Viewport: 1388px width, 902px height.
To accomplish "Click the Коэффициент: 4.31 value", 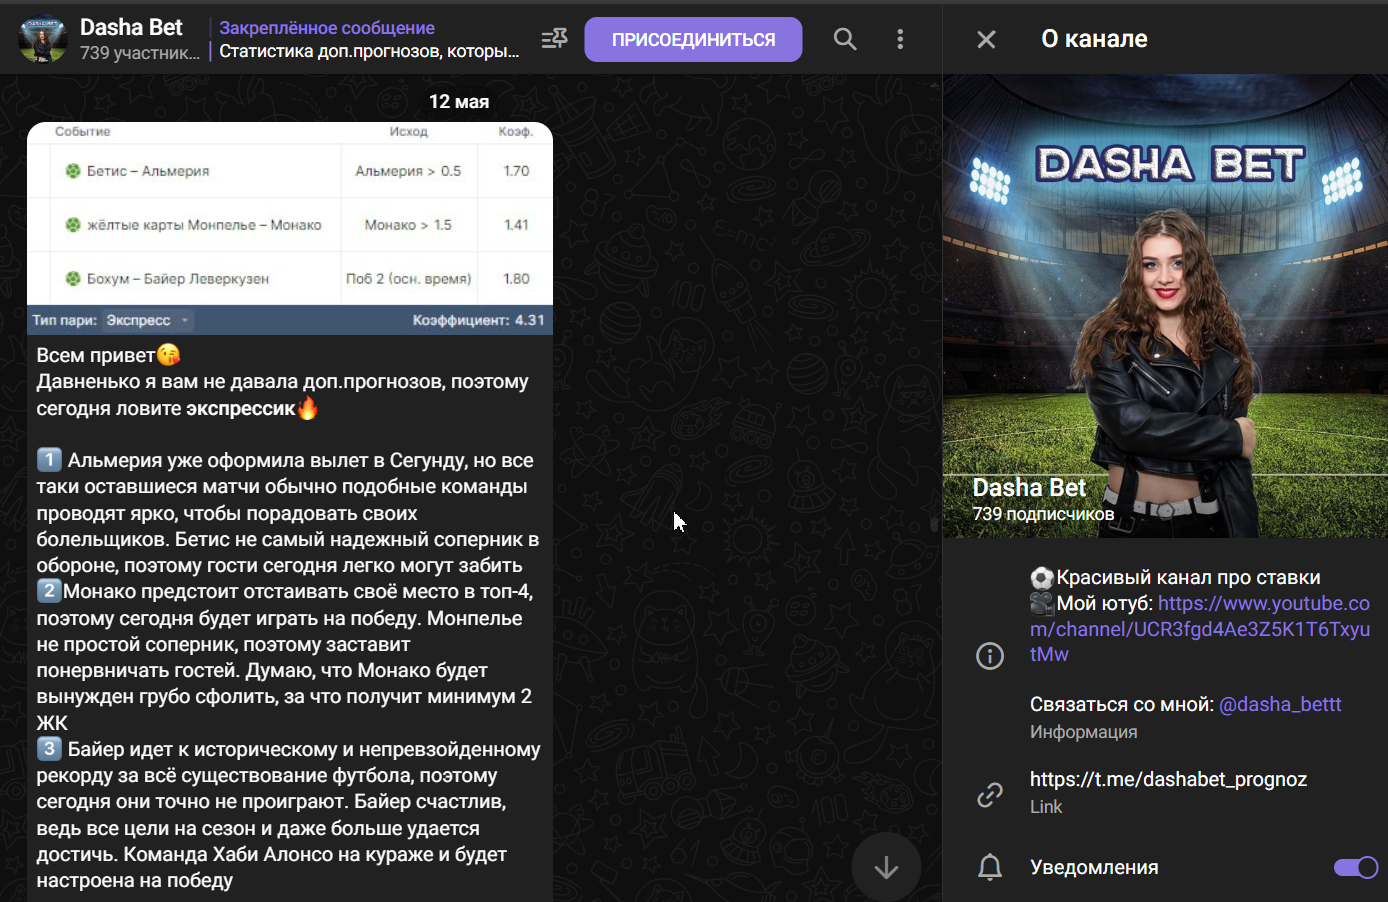I will coord(479,320).
